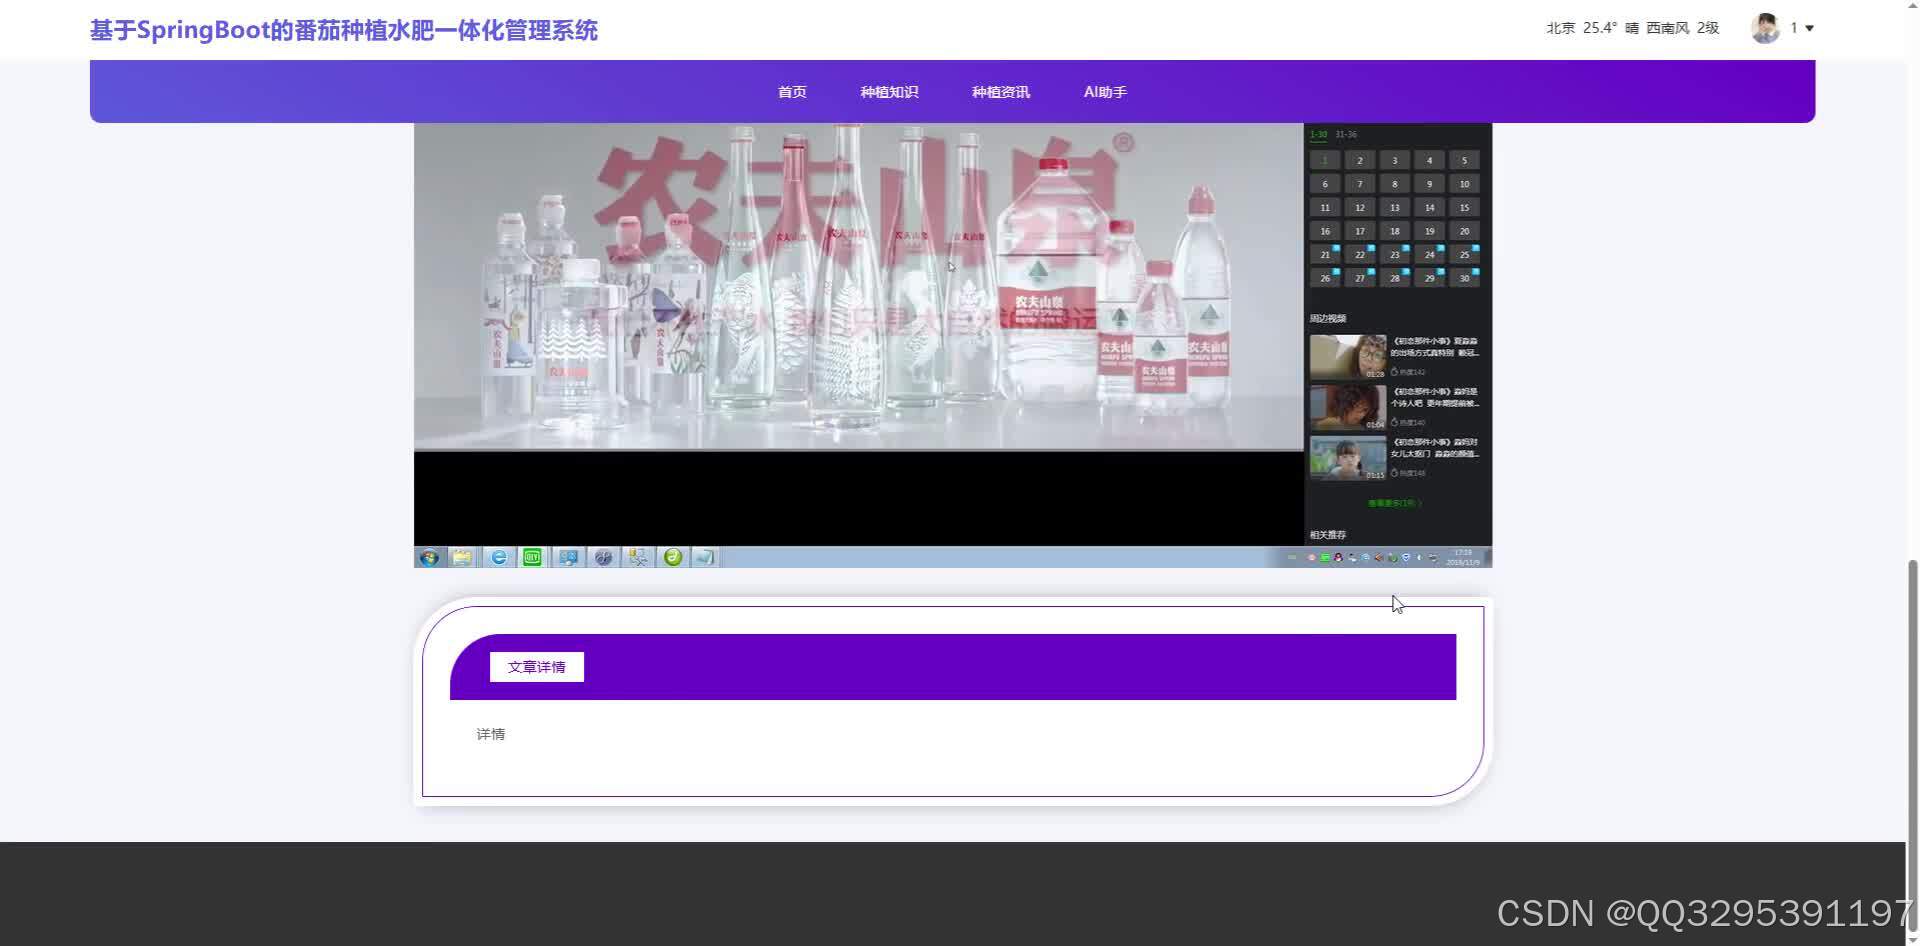Click the user avatar in the header
This screenshot has height=946, width=1920.
coord(1766,28)
